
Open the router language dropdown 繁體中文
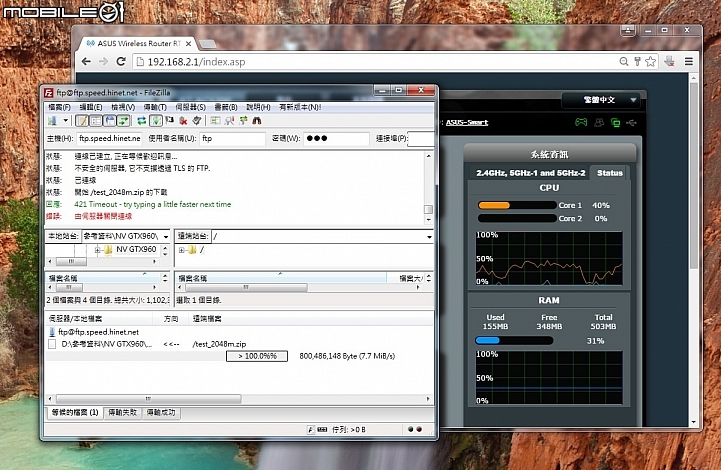click(601, 100)
